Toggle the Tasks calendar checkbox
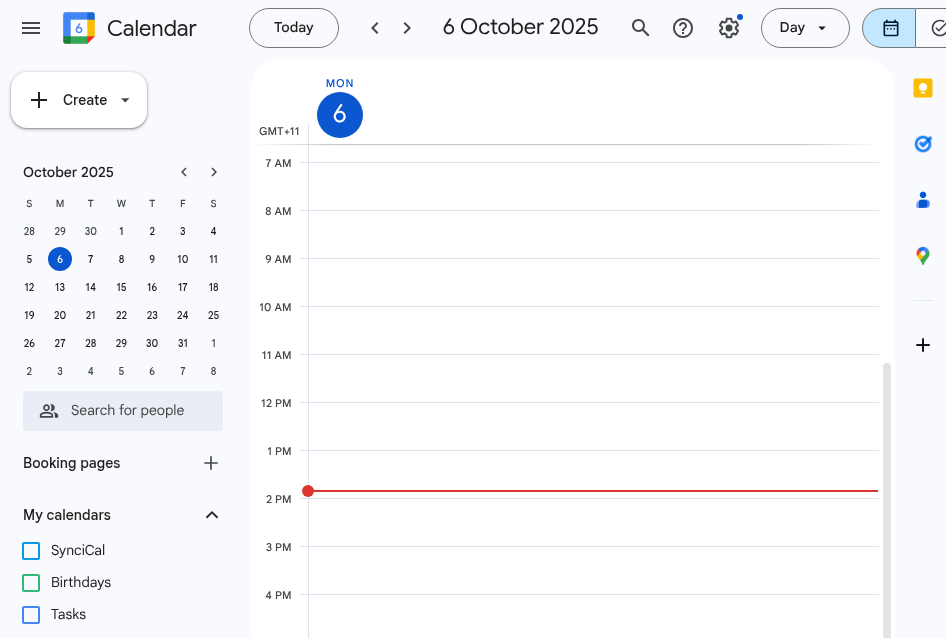Viewport: 946px width, 638px height. click(x=31, y=615)
